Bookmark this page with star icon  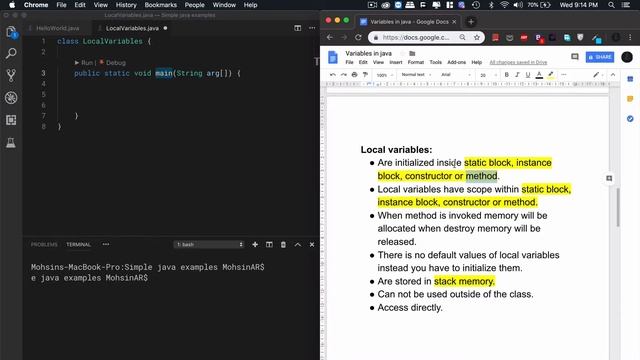[476, 37]
